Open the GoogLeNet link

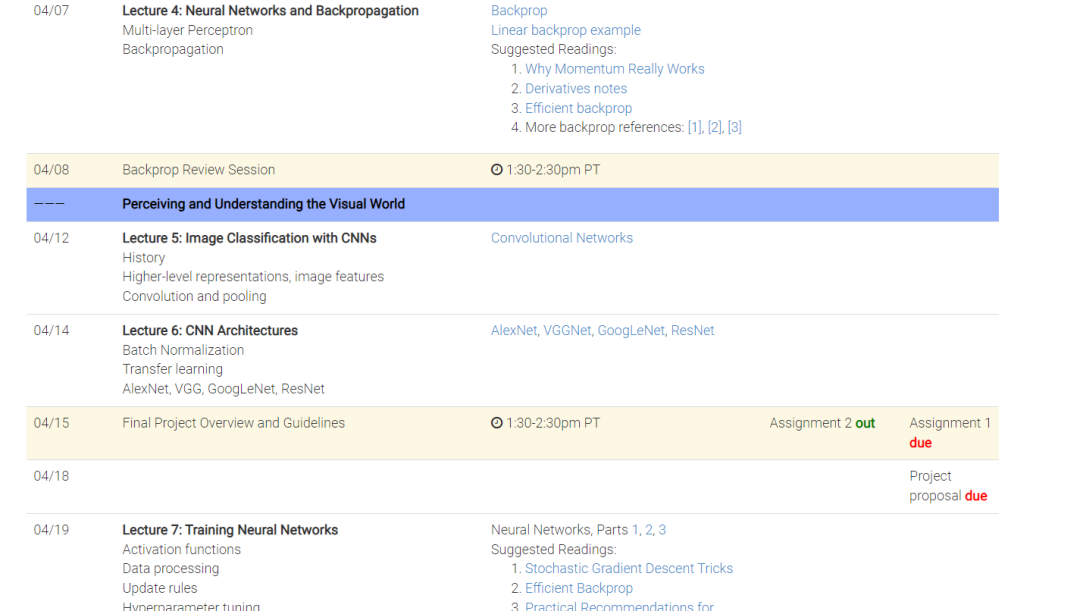coord(631,331)
